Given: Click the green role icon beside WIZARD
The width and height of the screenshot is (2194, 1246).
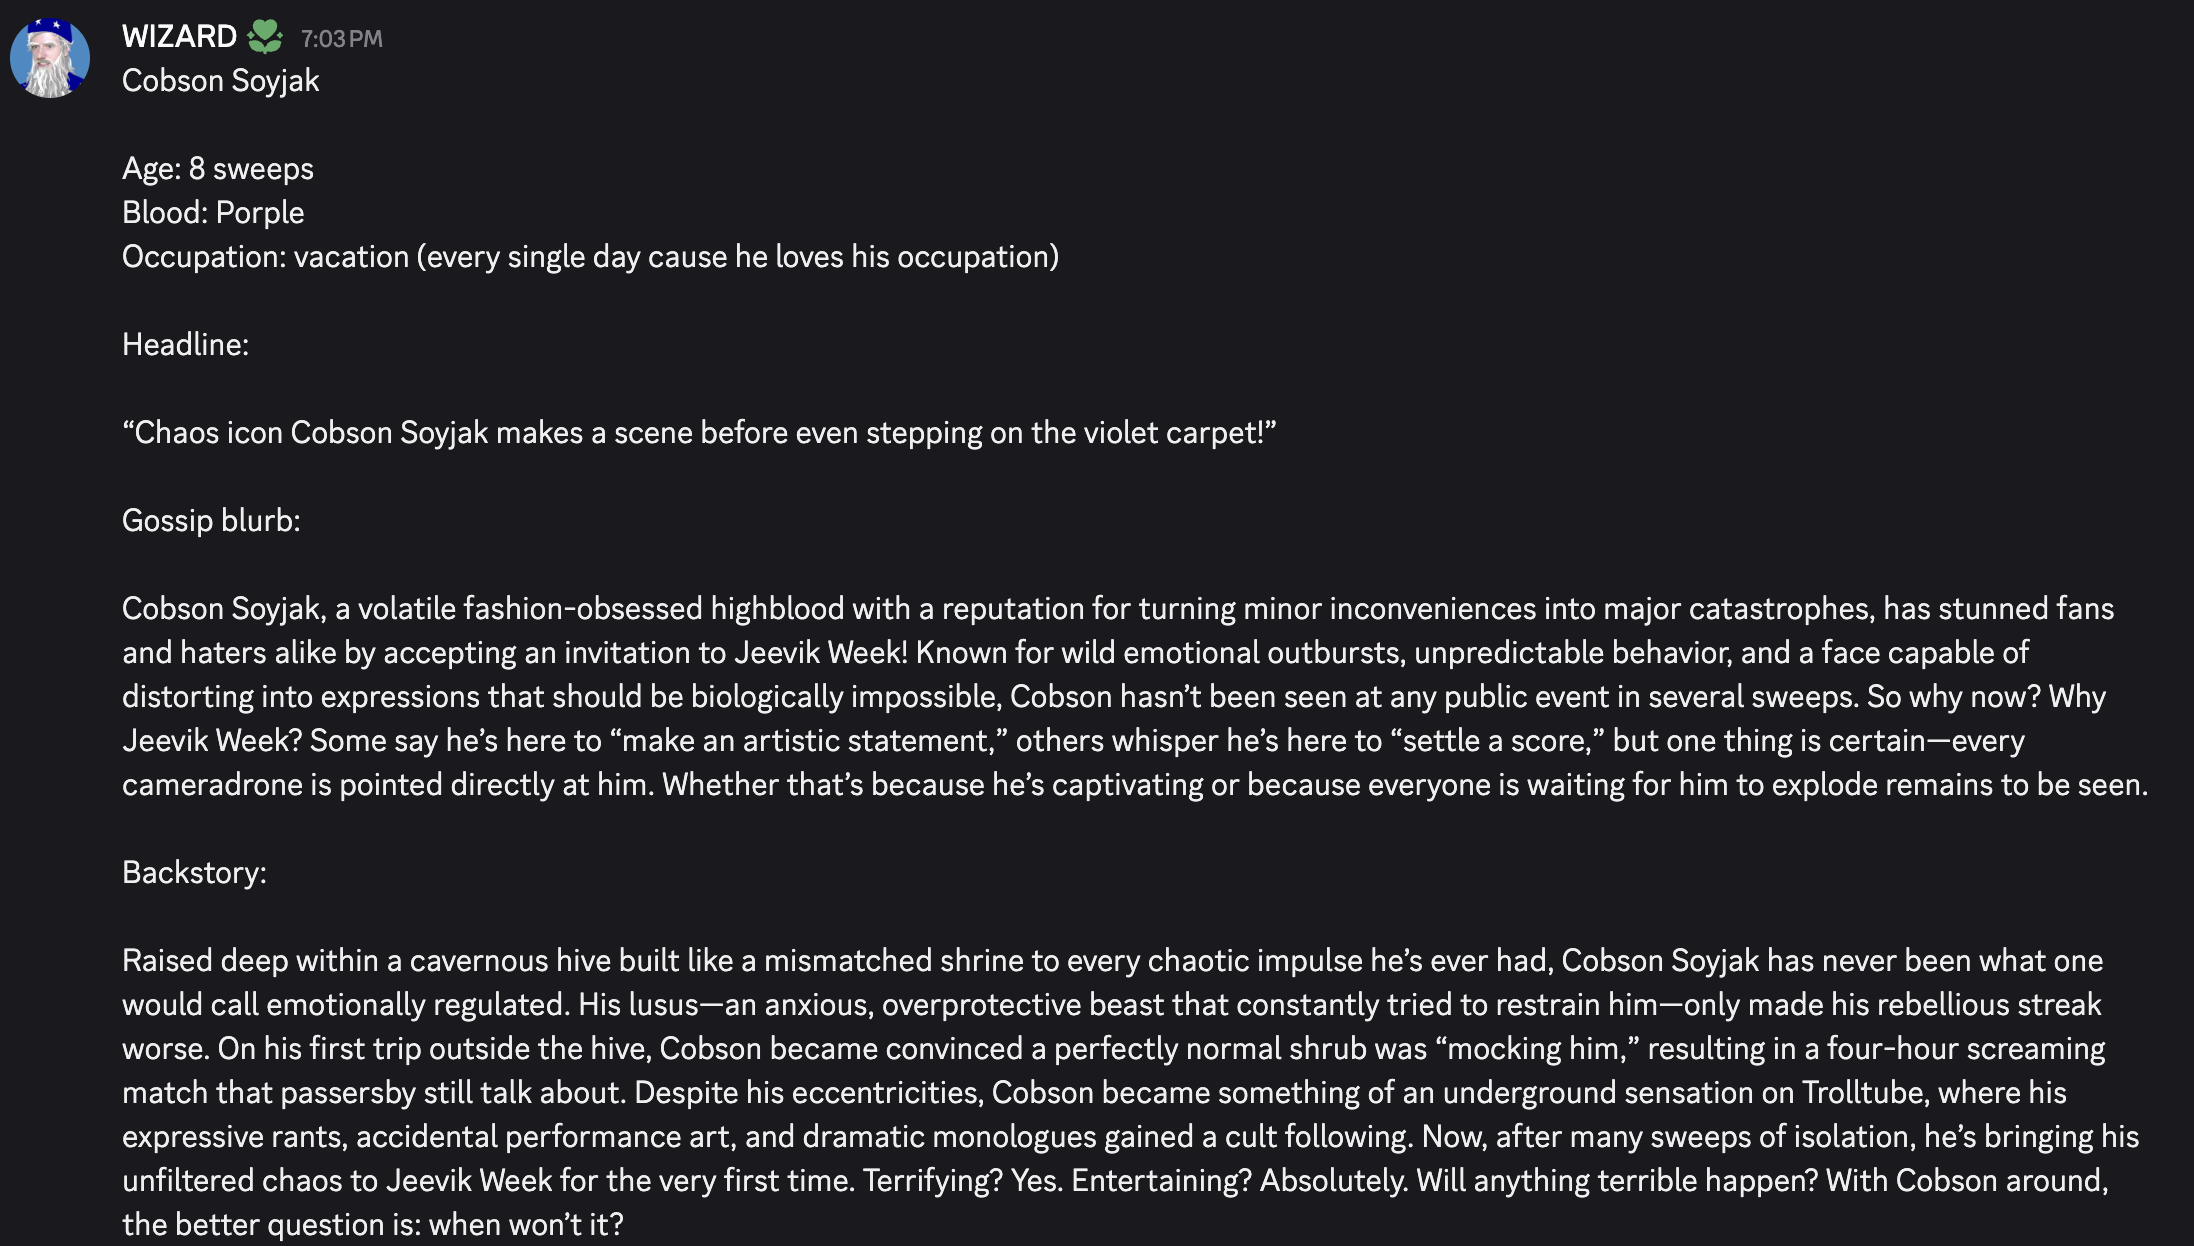Looking at the screenshot, I should pyautogui.click(x=265, y=38).
